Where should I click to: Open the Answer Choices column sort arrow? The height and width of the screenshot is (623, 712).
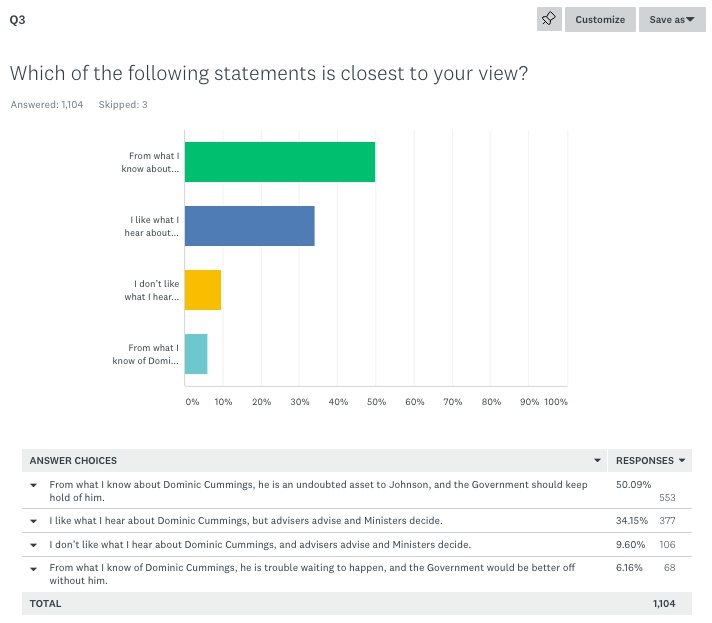click(x=598, y=461)
